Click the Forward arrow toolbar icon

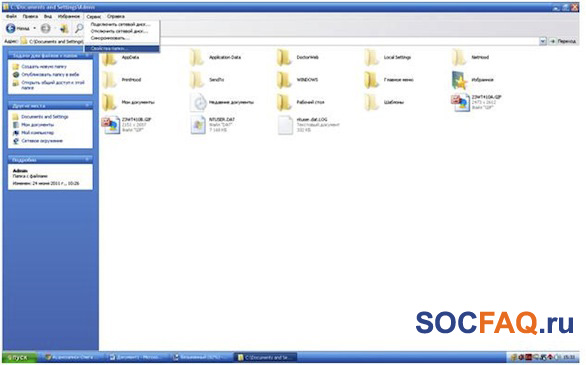(46, 28)
